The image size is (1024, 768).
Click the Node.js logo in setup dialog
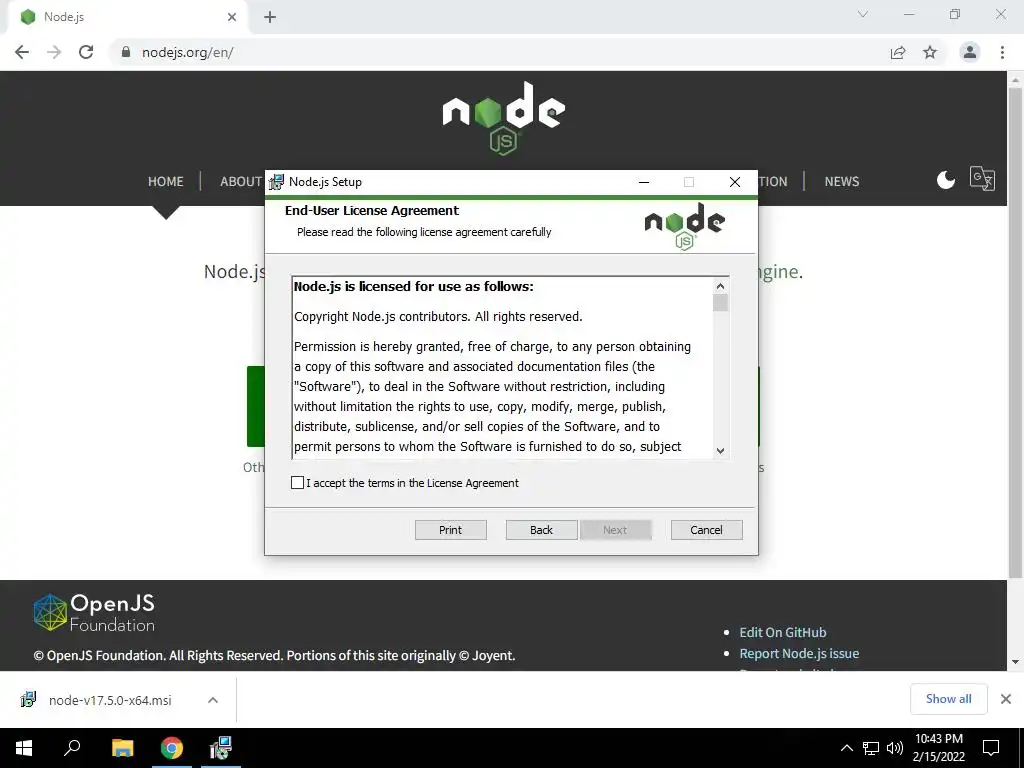click(x=684, y=226)
